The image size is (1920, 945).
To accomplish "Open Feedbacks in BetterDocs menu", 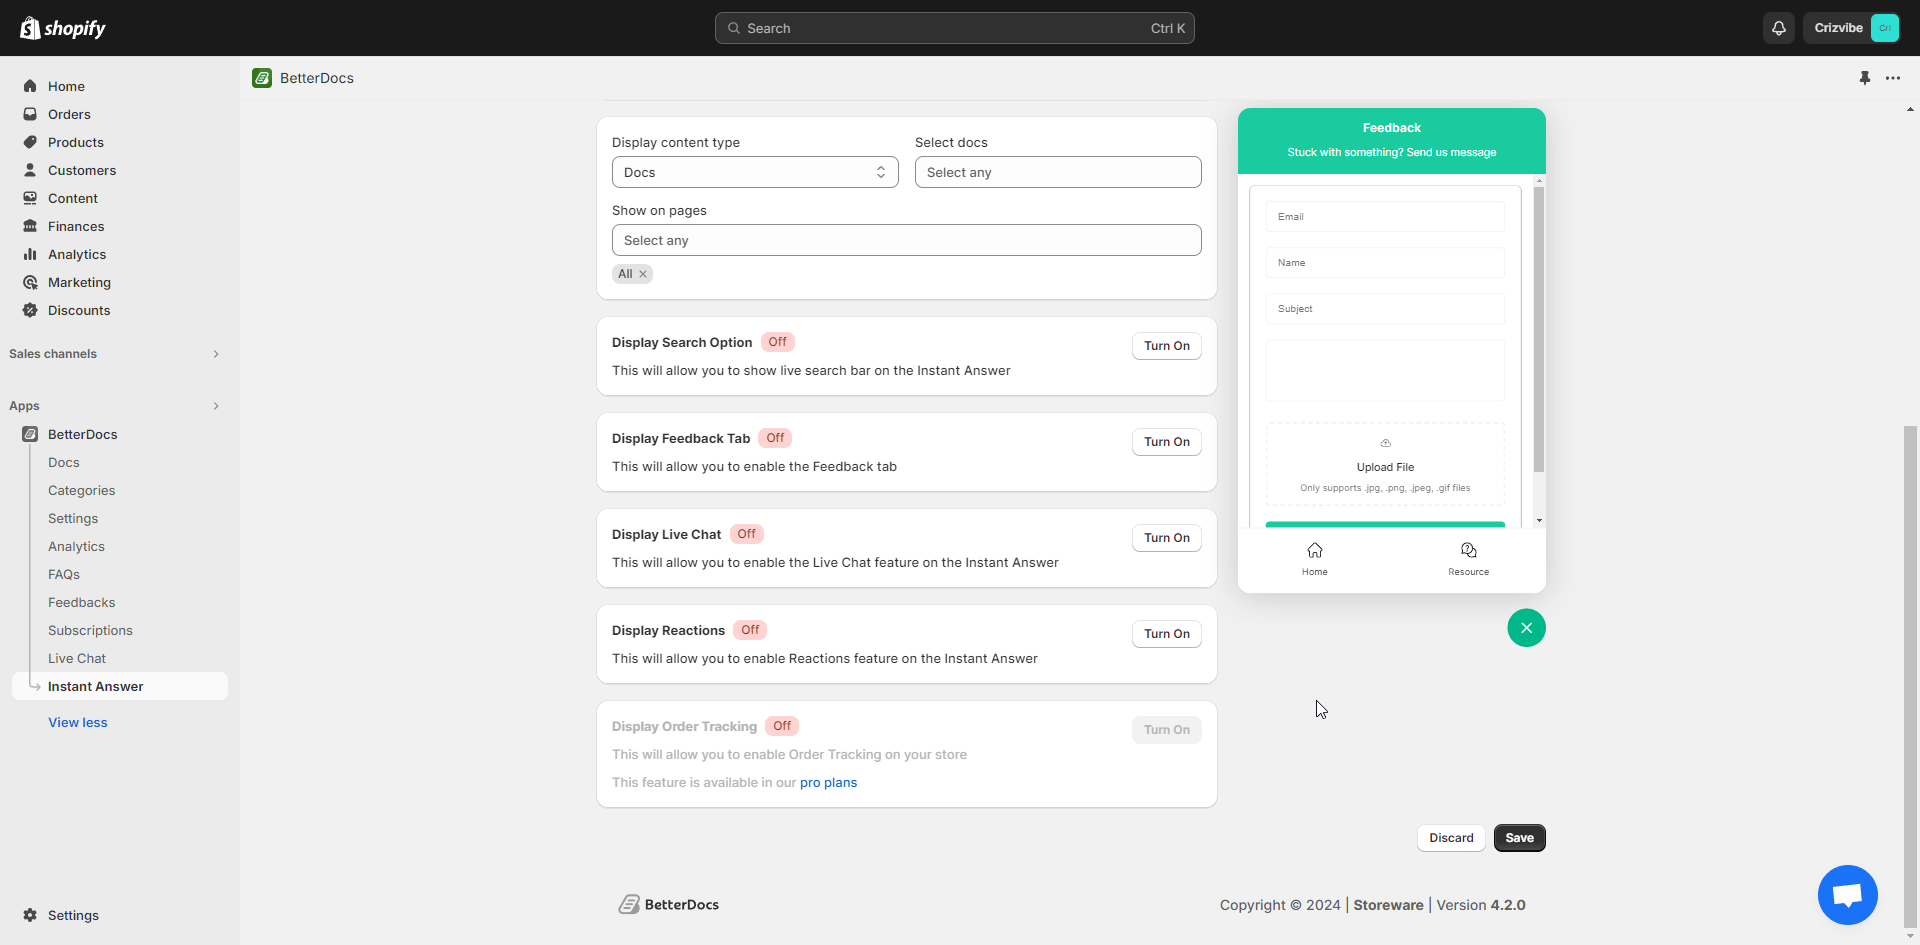I will [81, 602].
